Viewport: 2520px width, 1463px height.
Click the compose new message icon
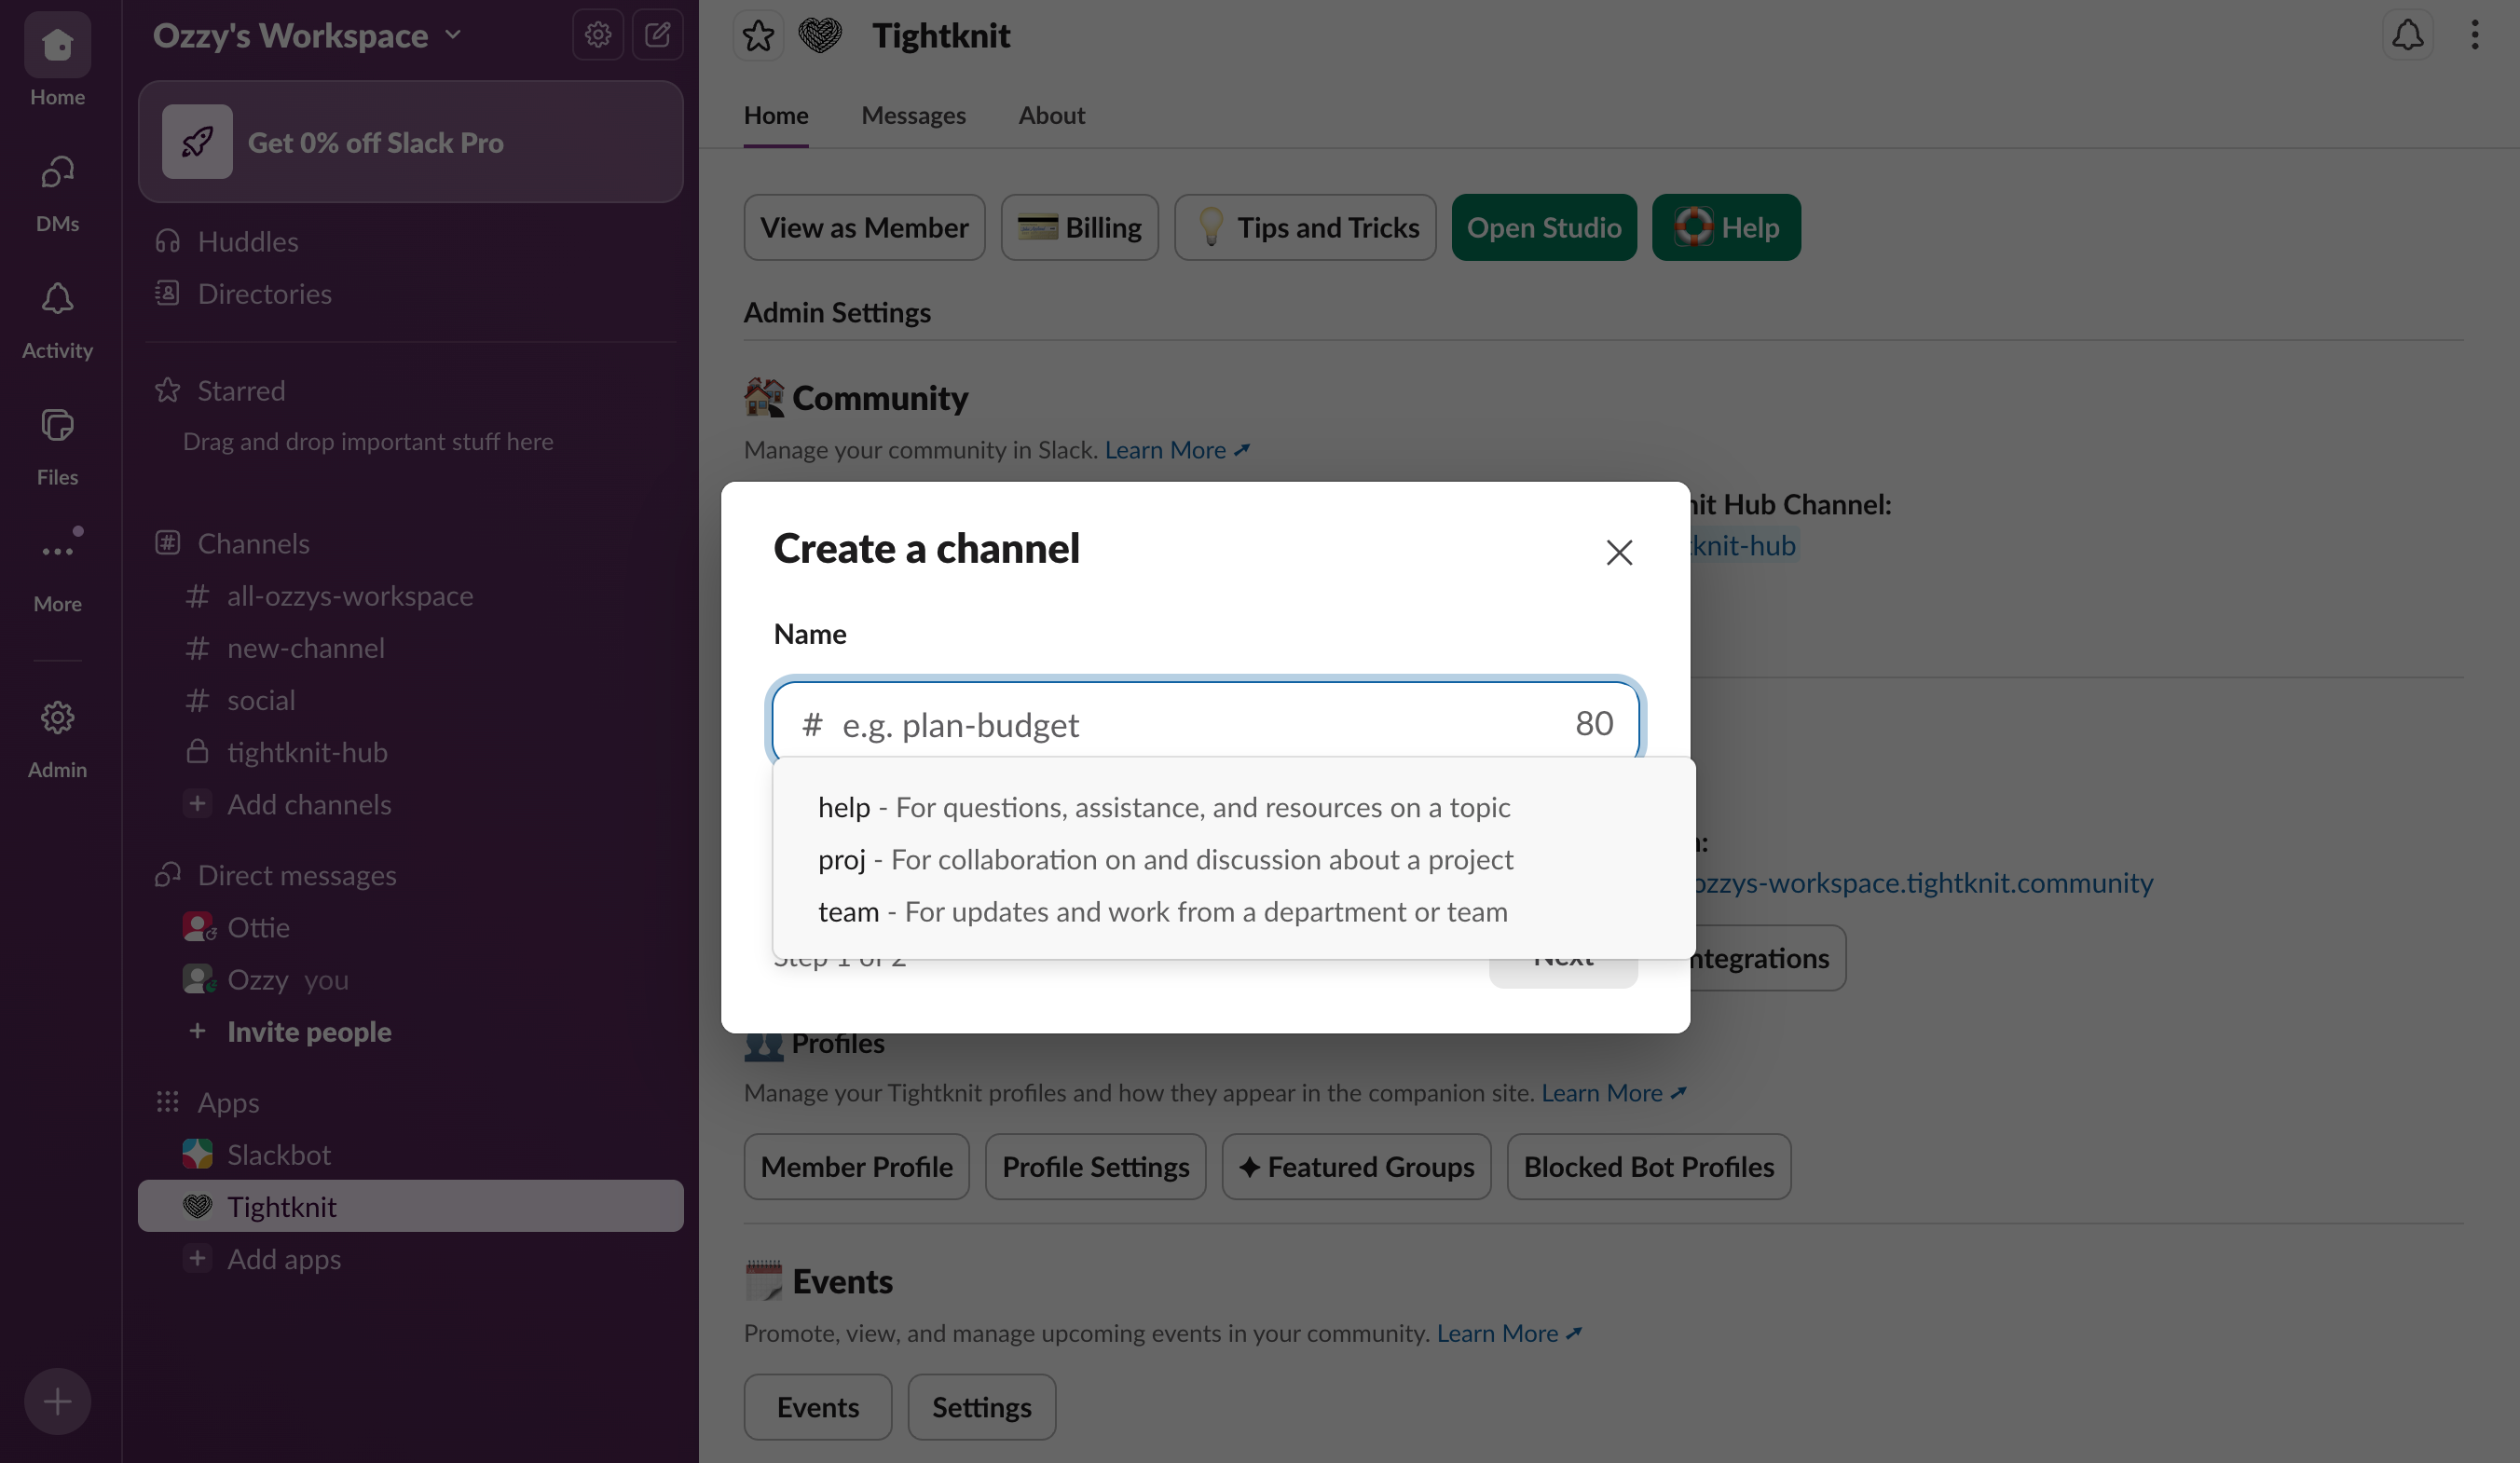point(657,35)
